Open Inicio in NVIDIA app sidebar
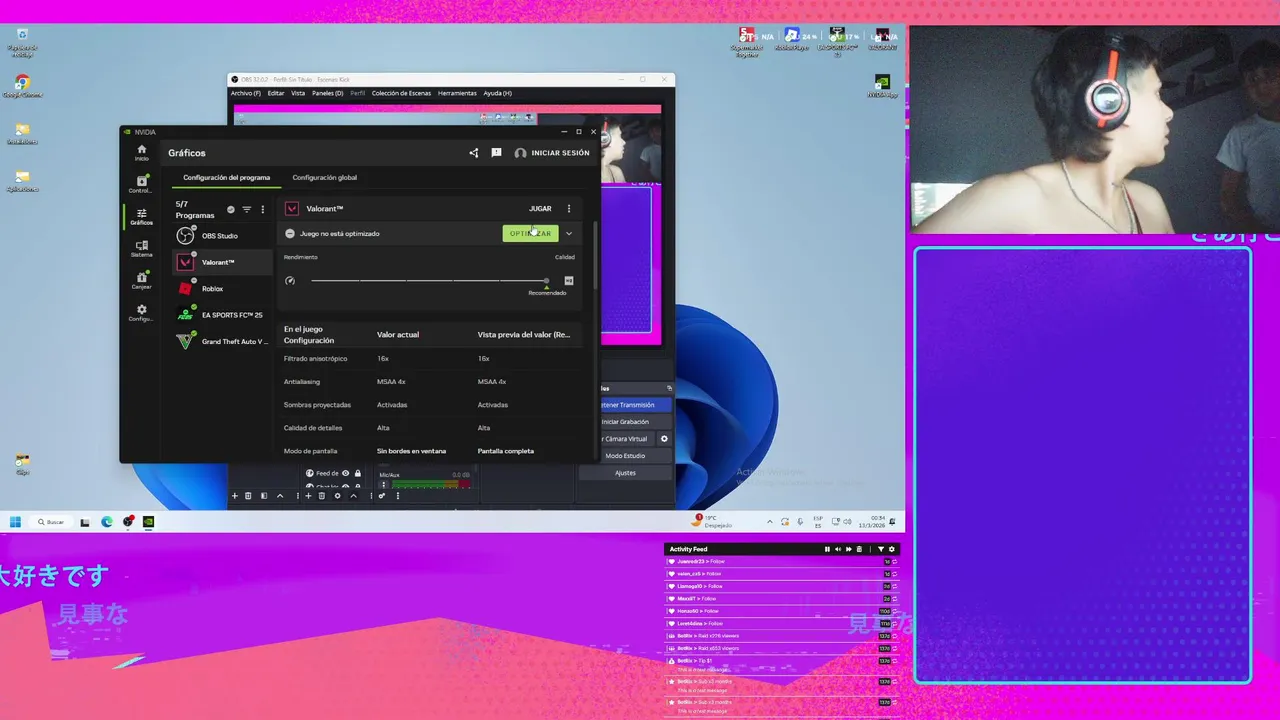 (x=141, y=152)
